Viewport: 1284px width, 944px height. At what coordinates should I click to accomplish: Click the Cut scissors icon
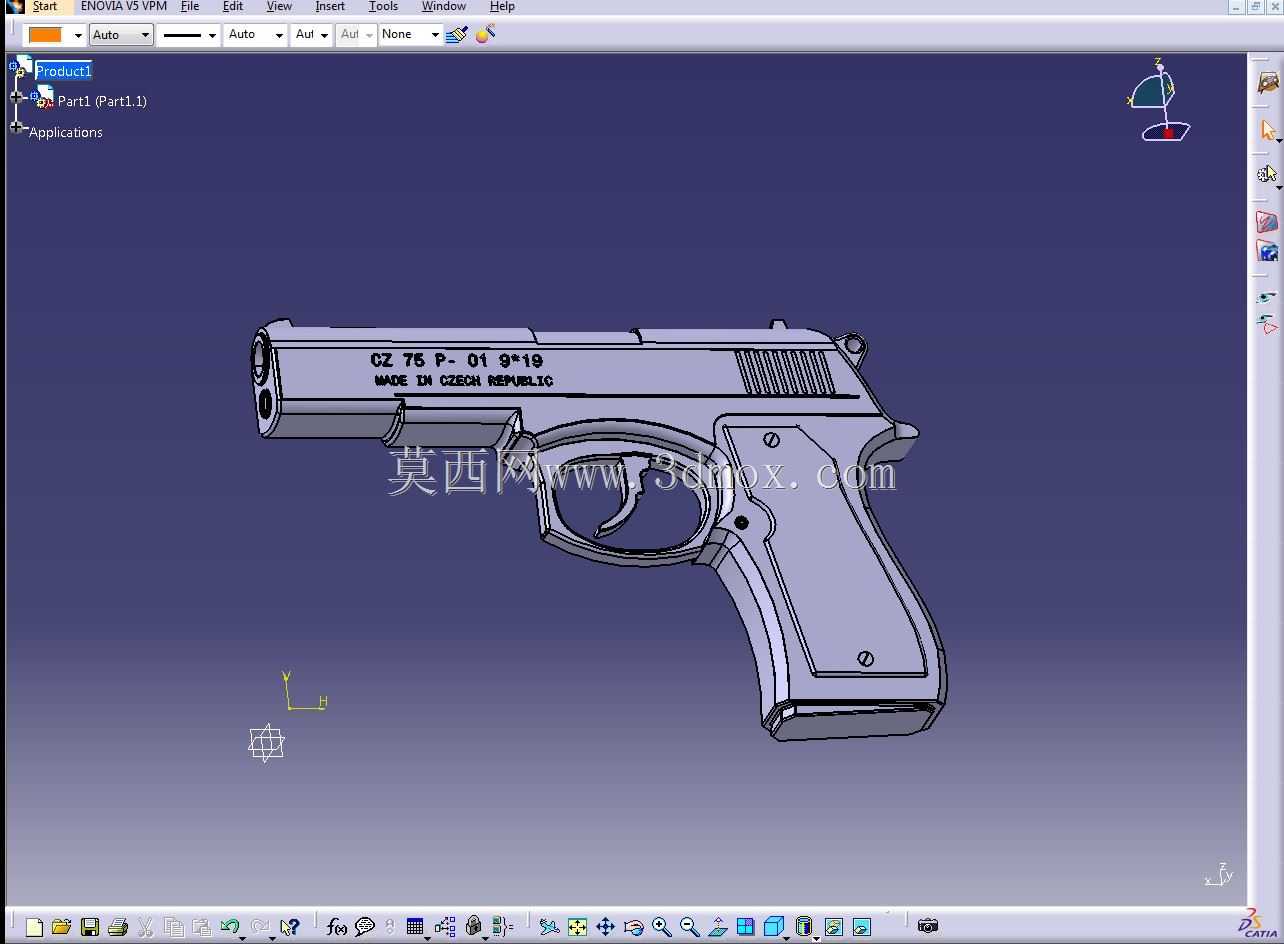(x=145, y=927)
